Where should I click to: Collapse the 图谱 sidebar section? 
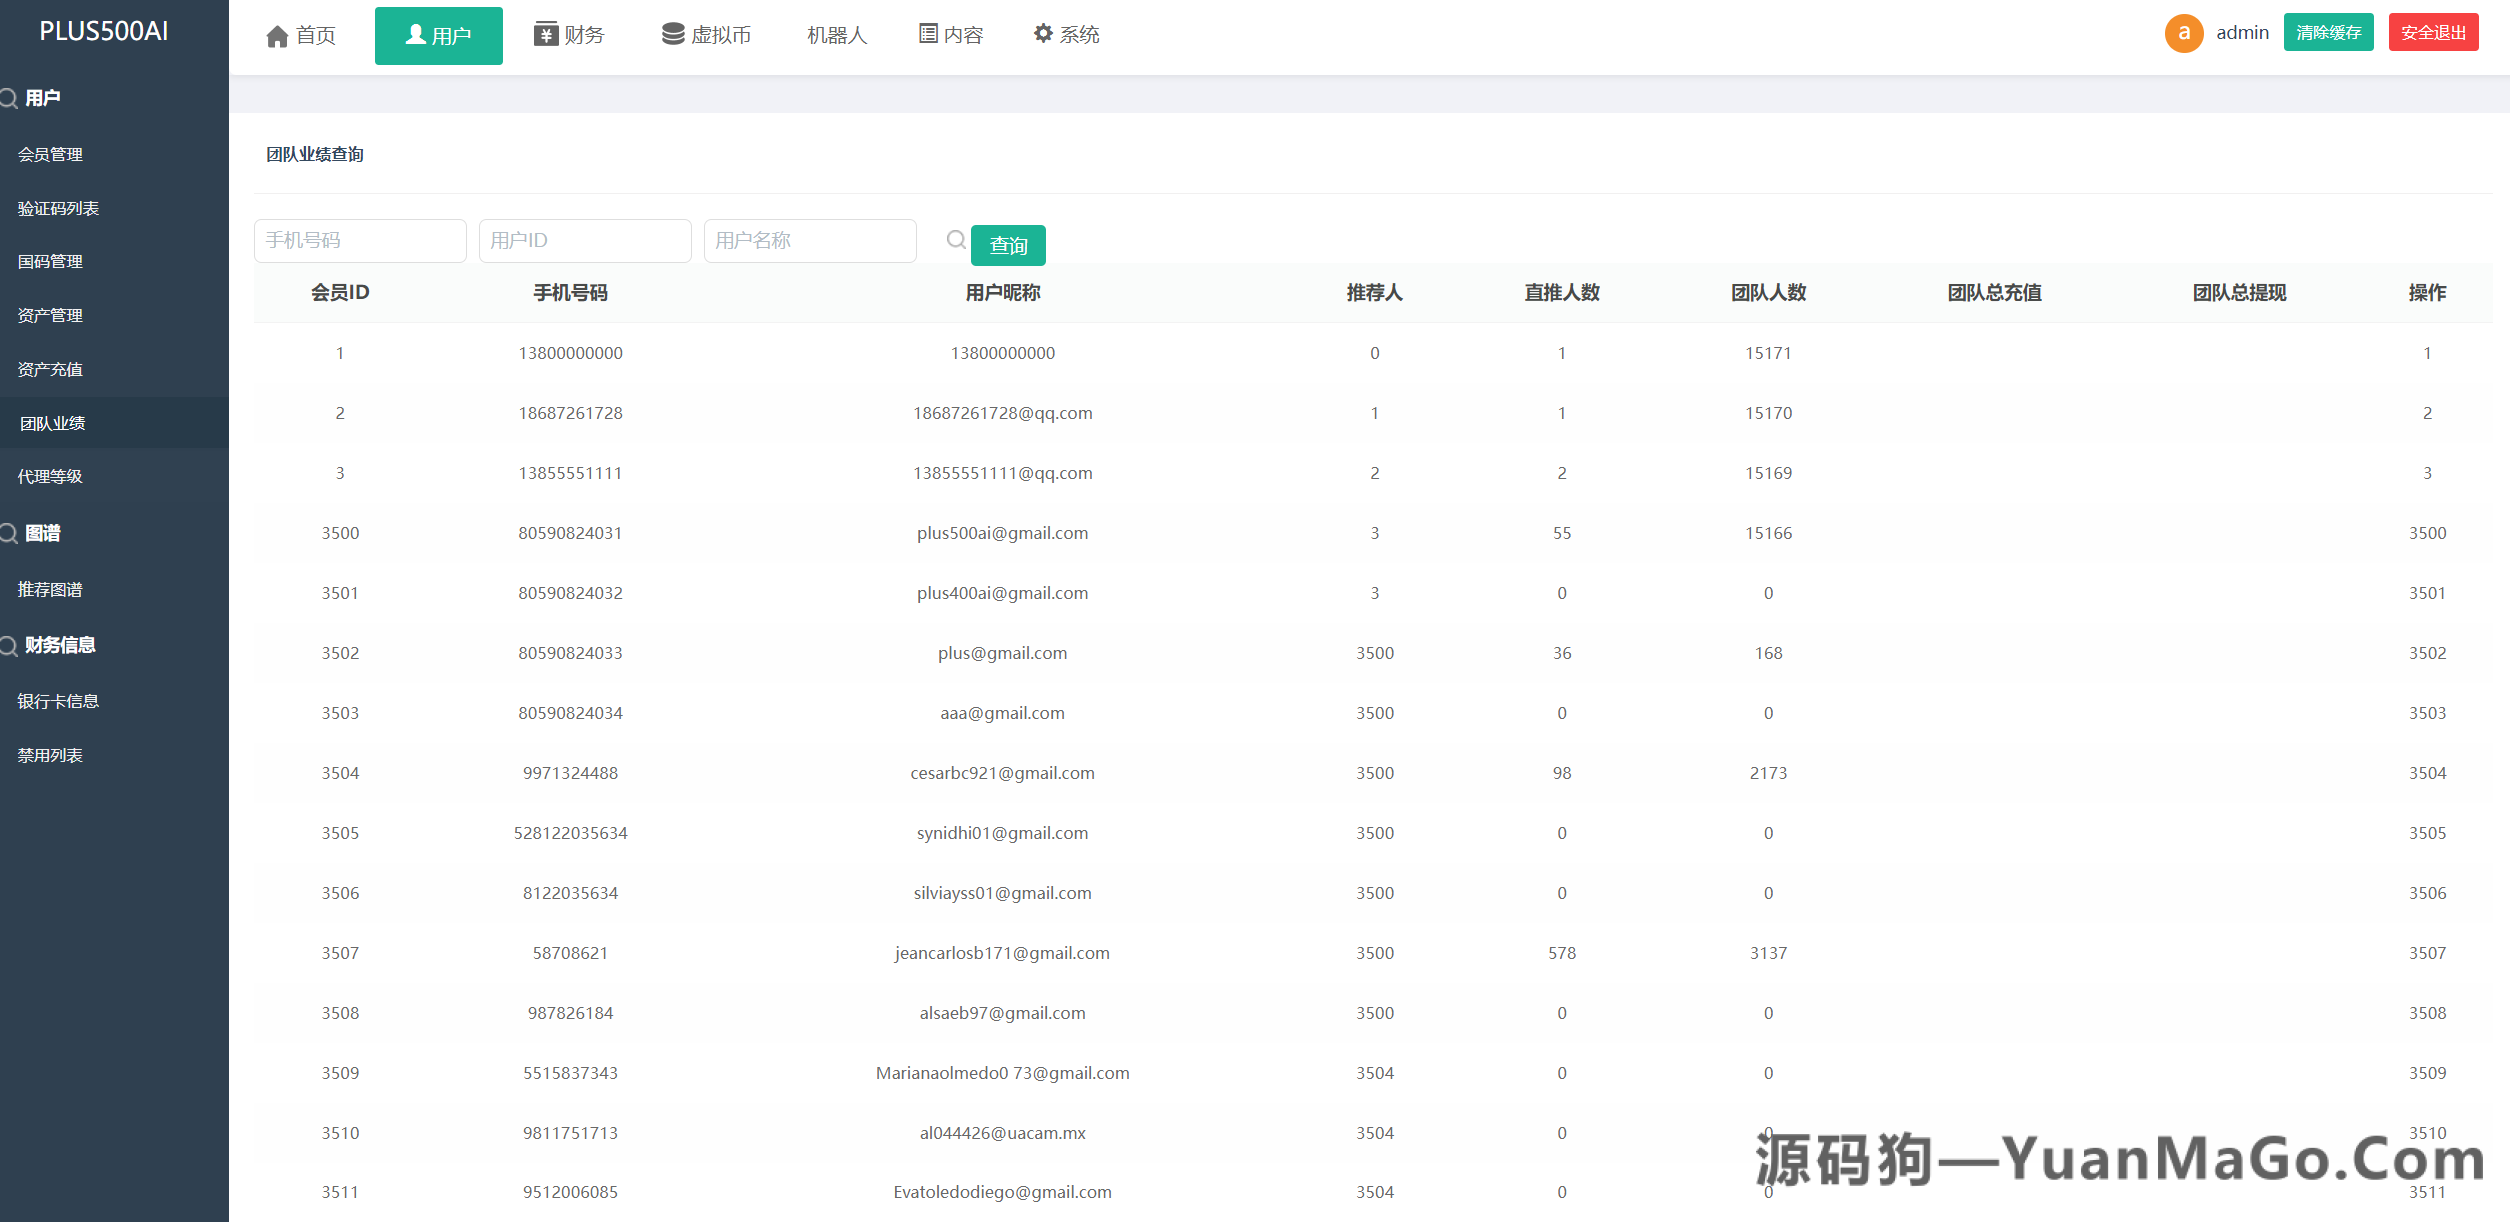click(x=44, y=533)
